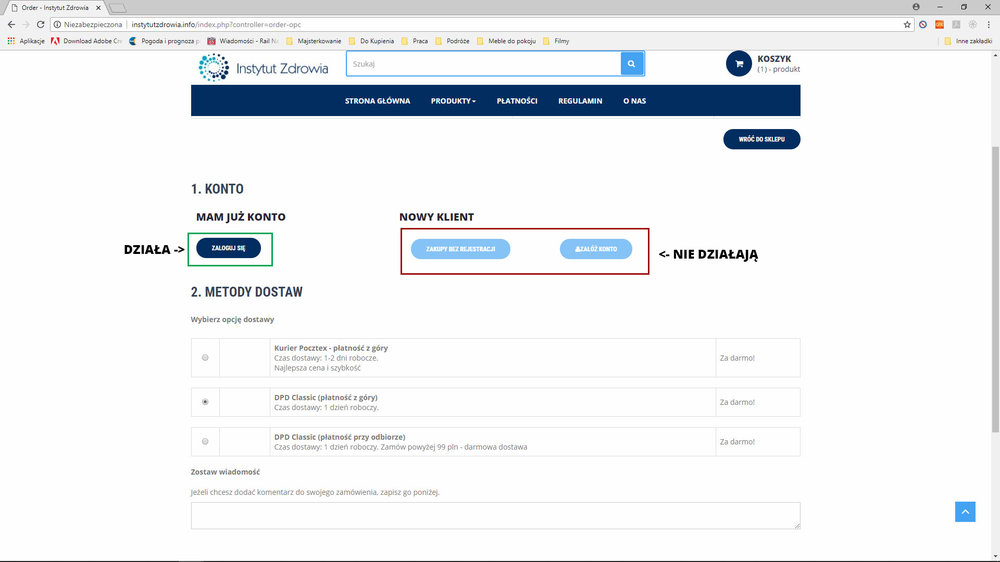1000x562 pixels.
Task: Click Kurier Pocztex - płatność z góry text
Action: 331,348
